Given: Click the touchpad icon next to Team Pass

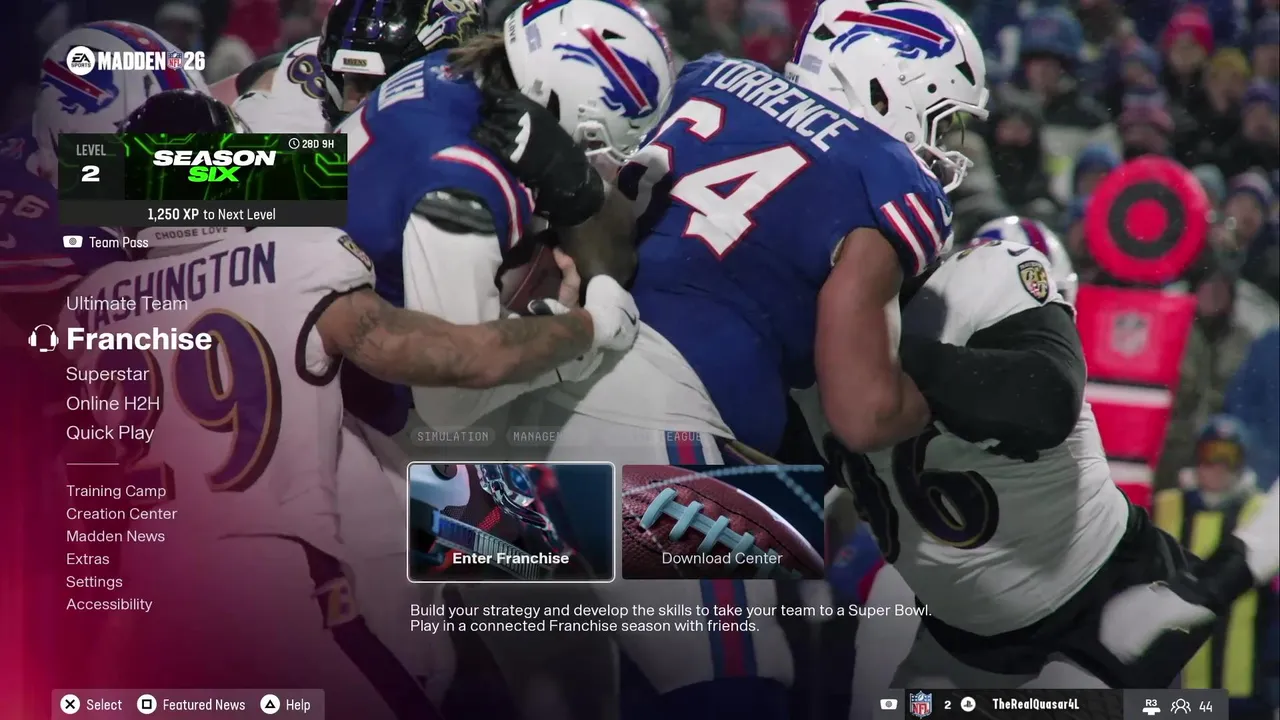Looking at the screenshot, I should pyautogui.click(x=72, y=242).
